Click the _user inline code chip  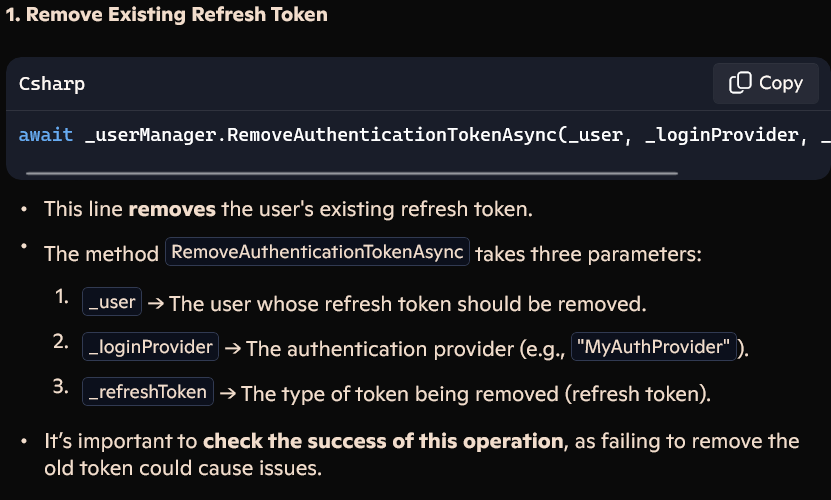112,302
